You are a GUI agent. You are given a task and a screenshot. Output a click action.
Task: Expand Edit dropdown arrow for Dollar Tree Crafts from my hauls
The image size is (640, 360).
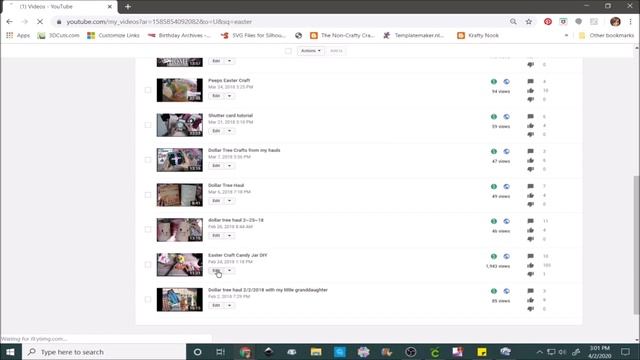point(229,166)
